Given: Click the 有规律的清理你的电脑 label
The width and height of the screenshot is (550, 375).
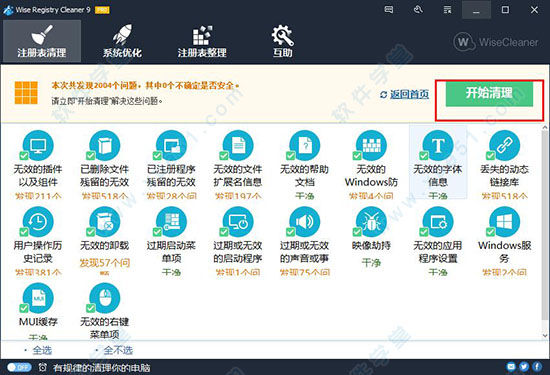Looking at the screenshot, I should [x=101, y=368].
